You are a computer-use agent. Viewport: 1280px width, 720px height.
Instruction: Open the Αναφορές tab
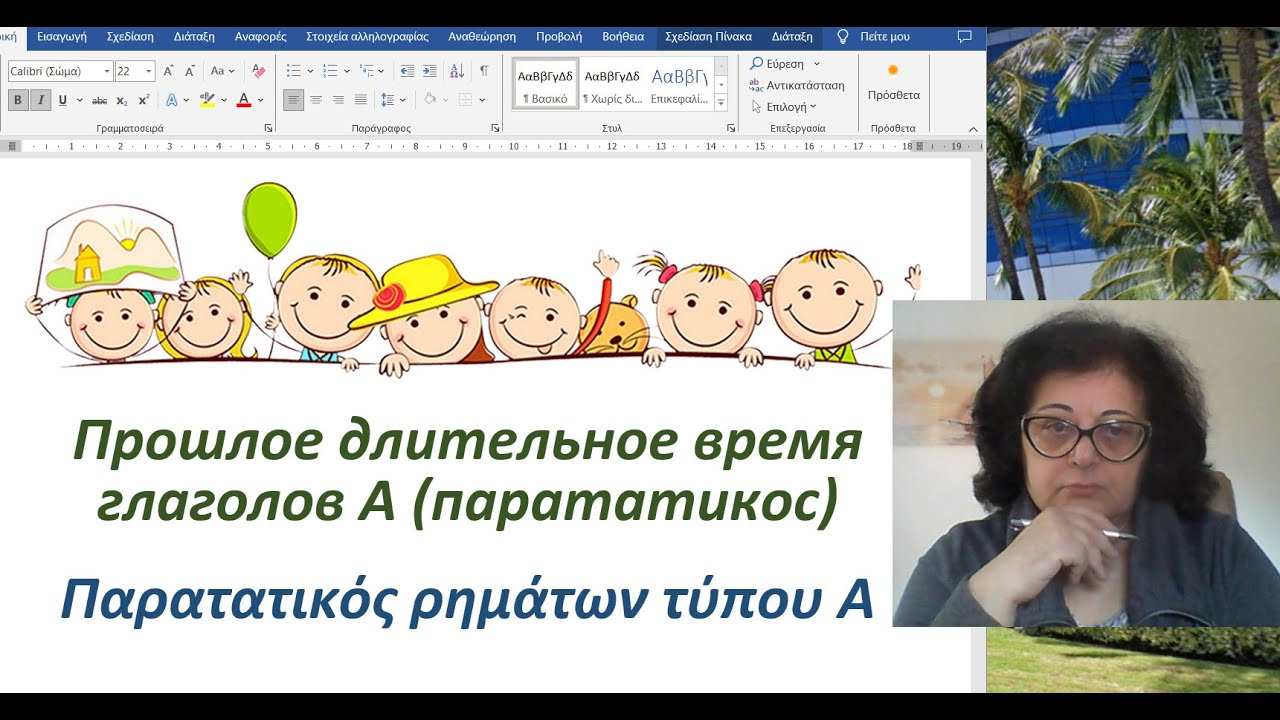pyautogui.click(x=260, y=37)
